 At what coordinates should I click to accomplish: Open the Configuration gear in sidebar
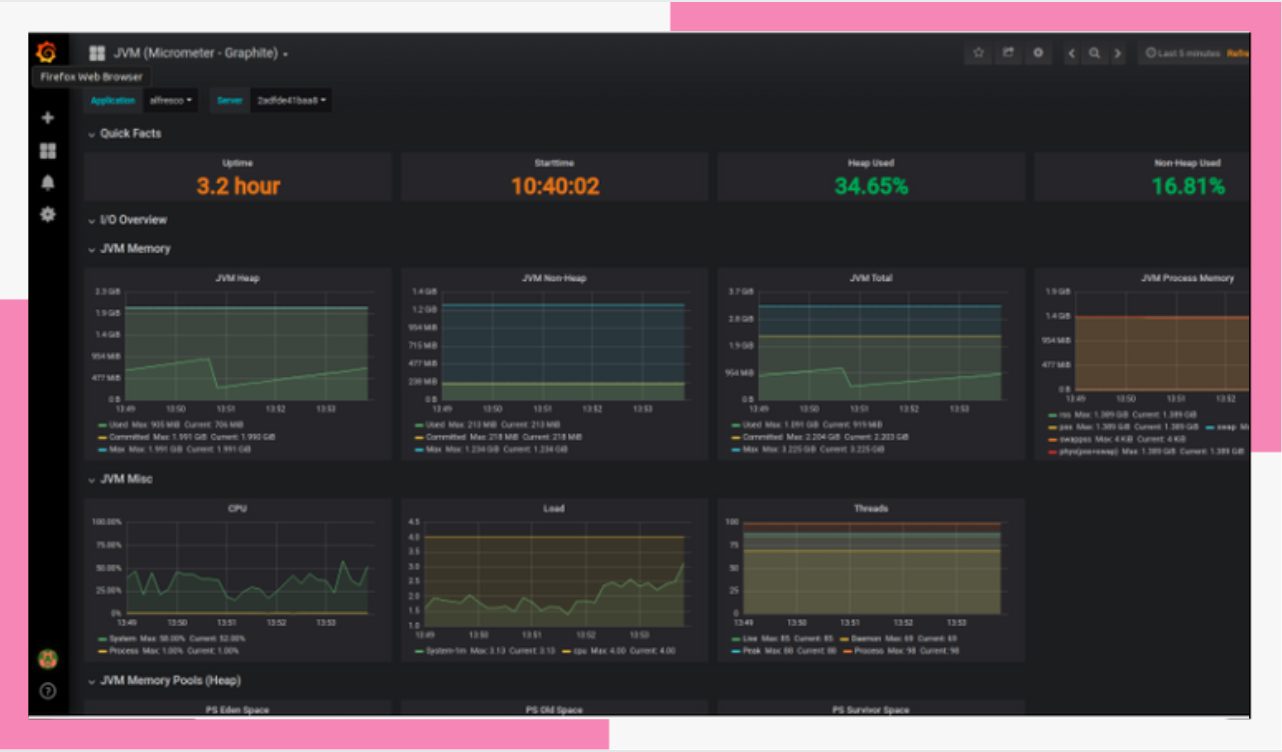click(x=47, y=214)
